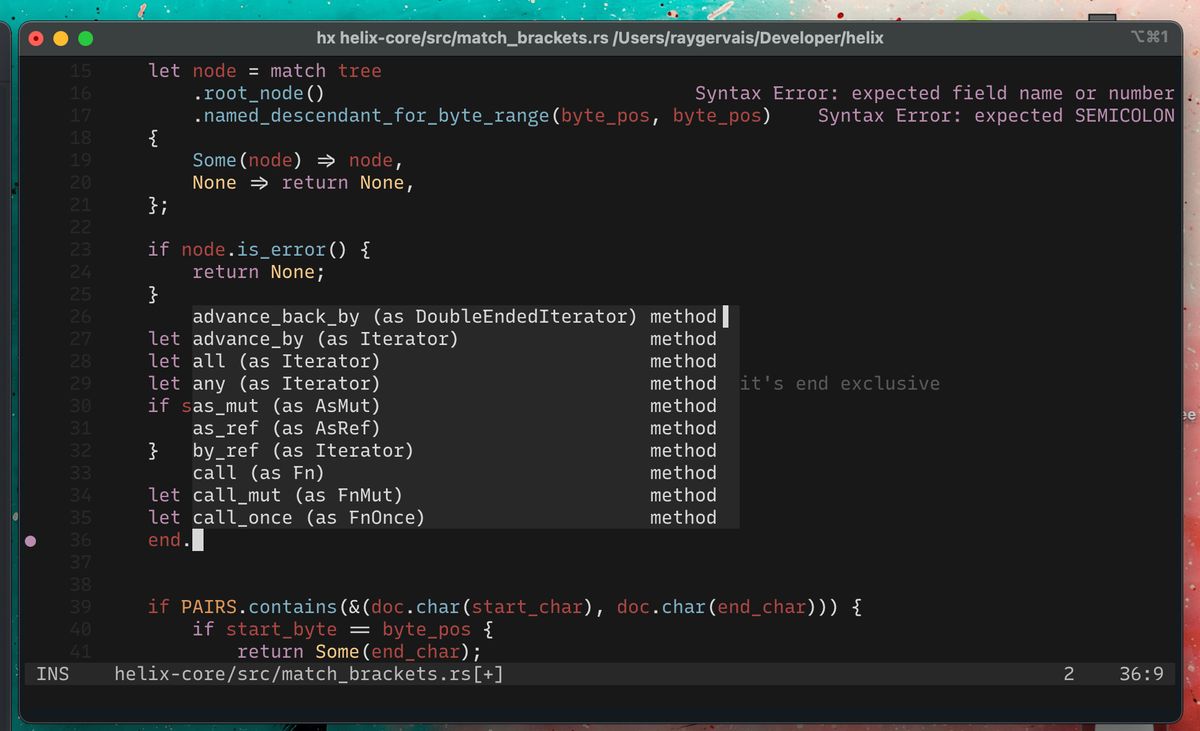Click the red close window button

[37, 38]
